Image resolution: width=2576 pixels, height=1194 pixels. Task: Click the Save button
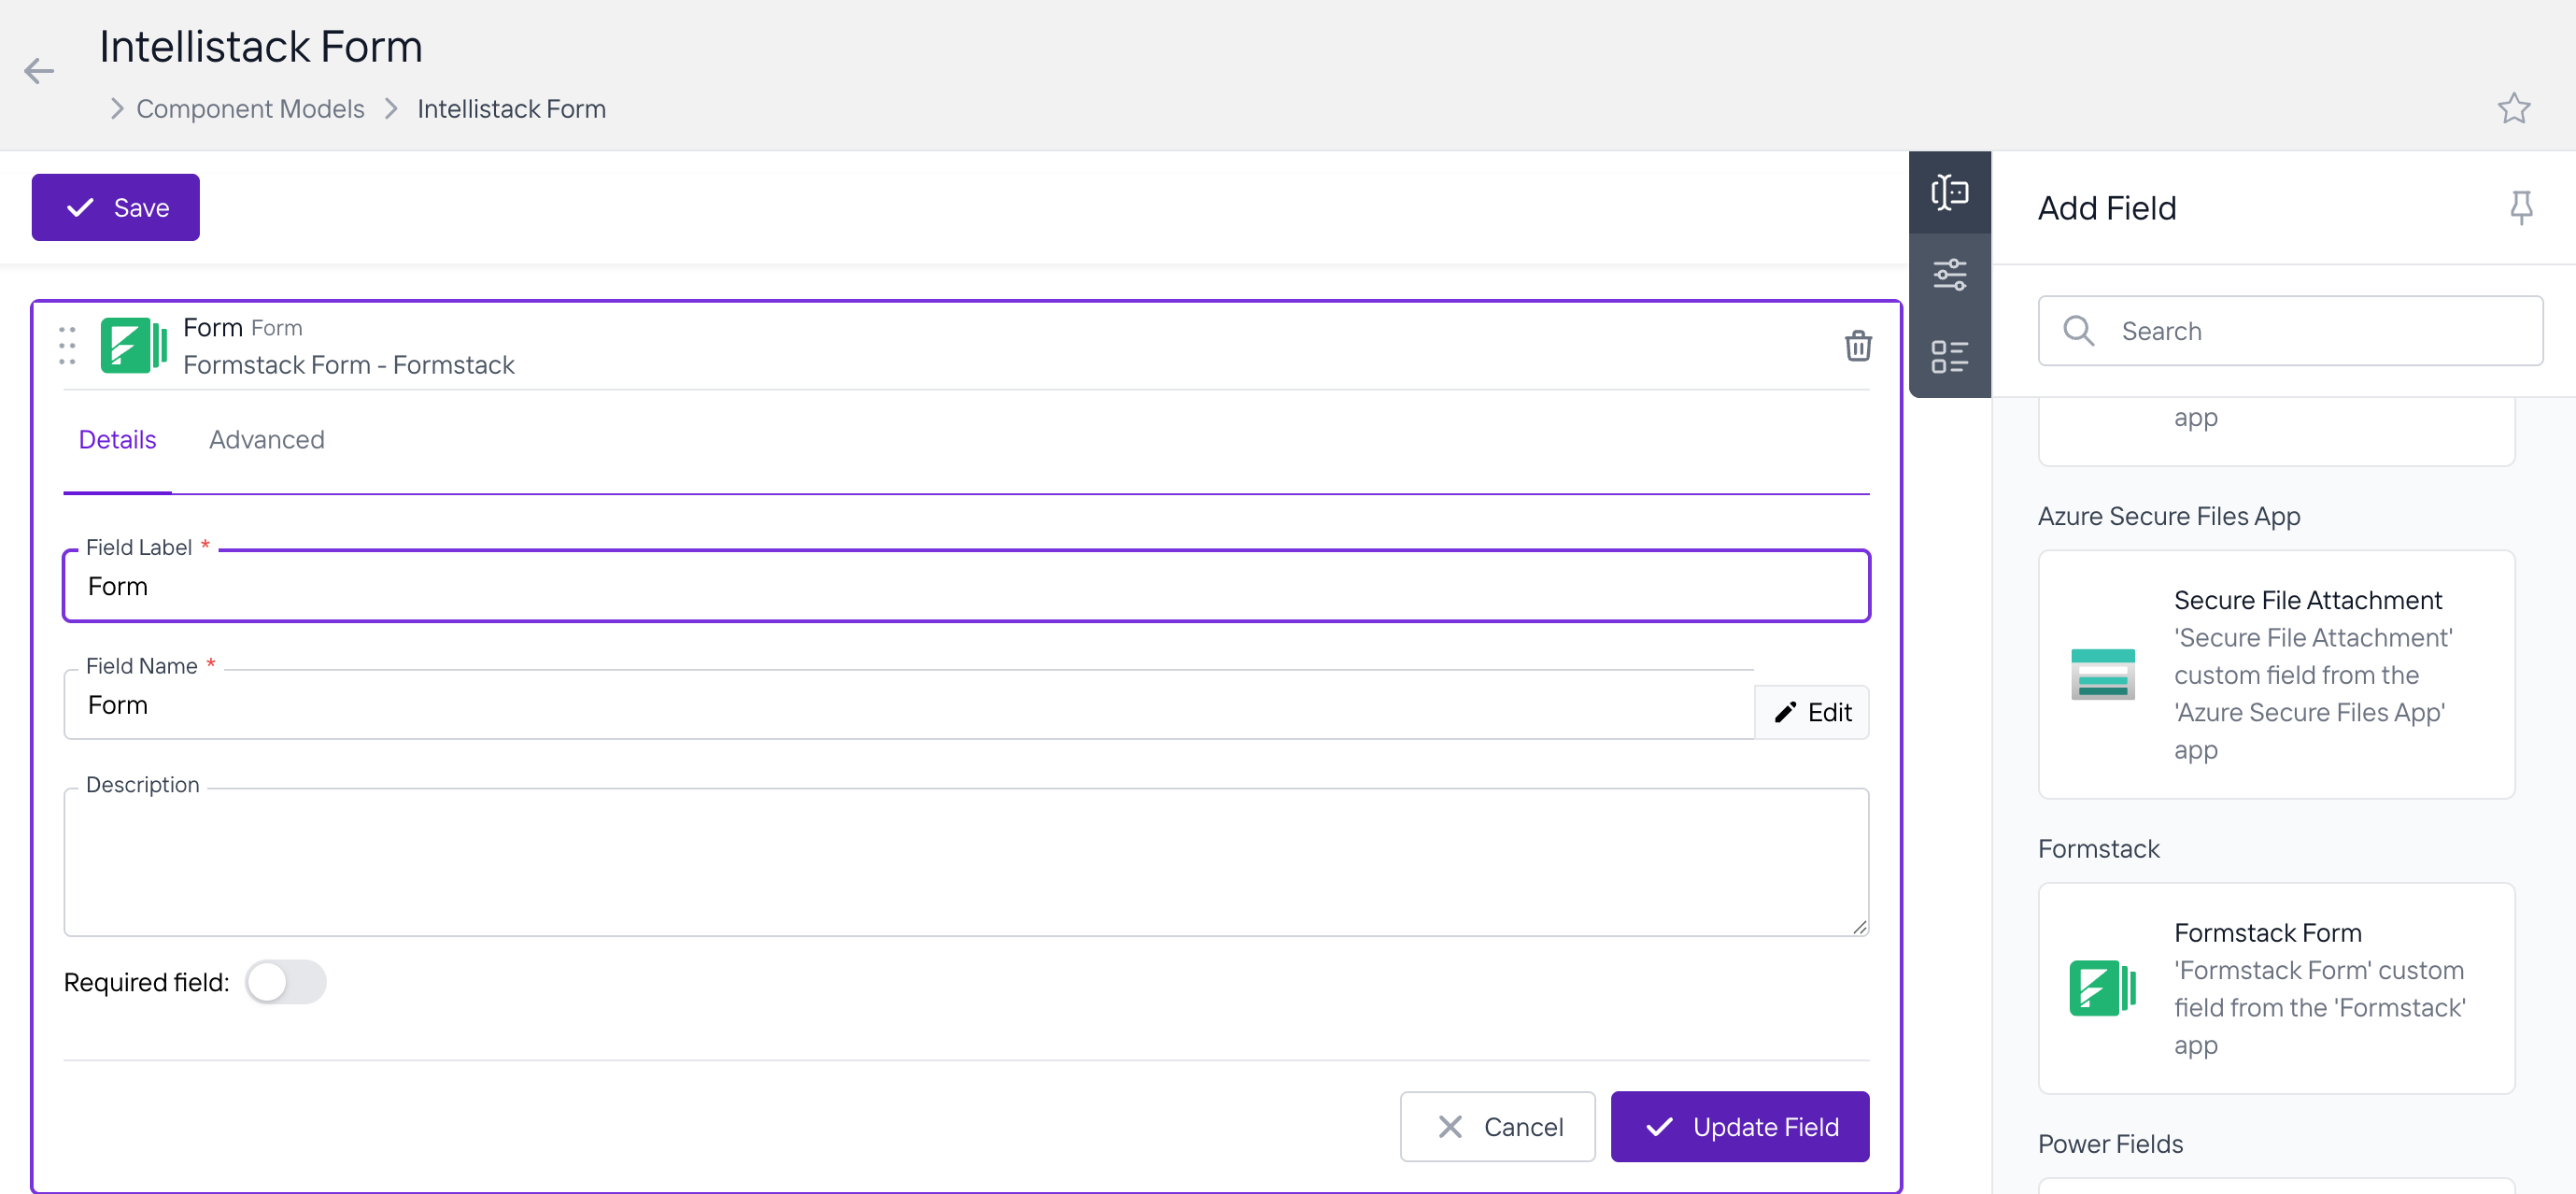116,208
